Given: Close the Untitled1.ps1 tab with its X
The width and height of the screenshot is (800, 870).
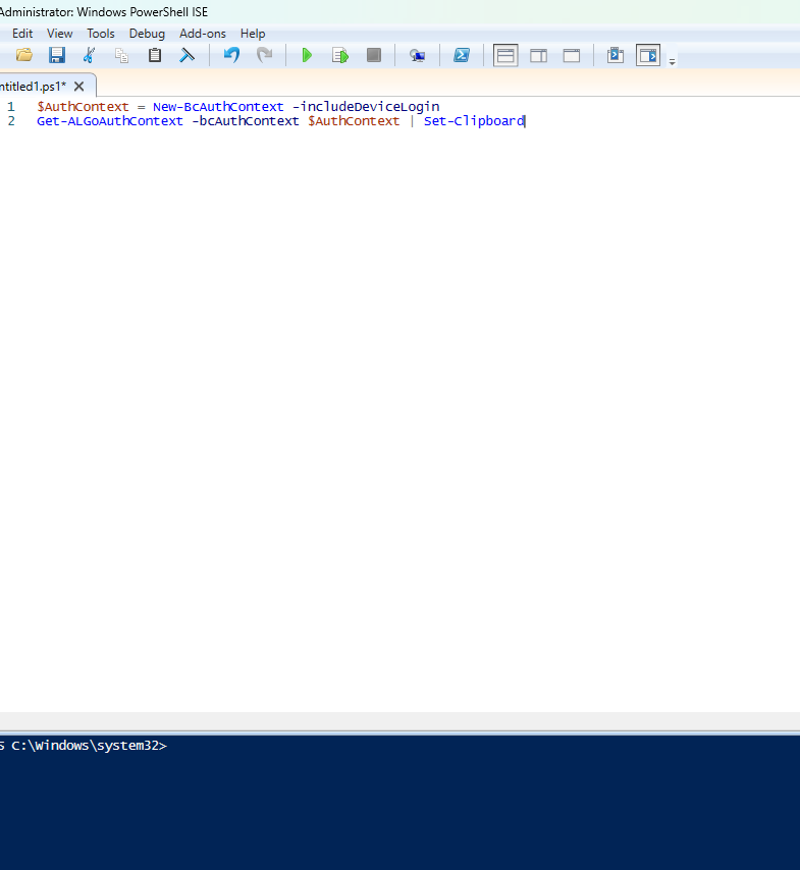Looking at the screenshot, I should pyautogui.click(x=79, y=87).
